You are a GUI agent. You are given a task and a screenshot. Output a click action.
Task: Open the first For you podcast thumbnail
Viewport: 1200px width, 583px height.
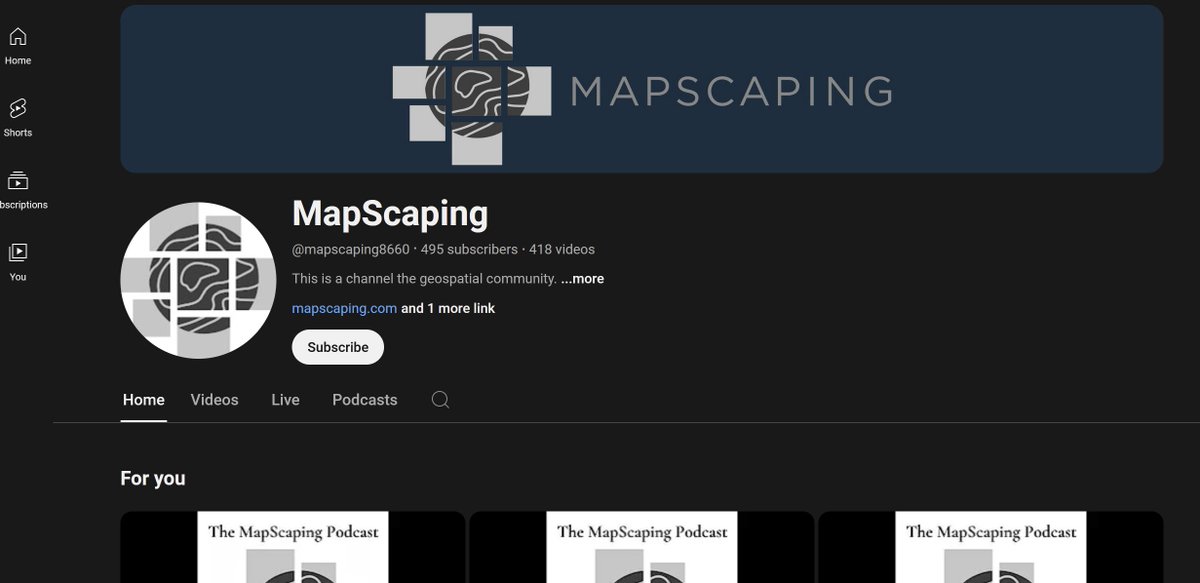[292, 547]
